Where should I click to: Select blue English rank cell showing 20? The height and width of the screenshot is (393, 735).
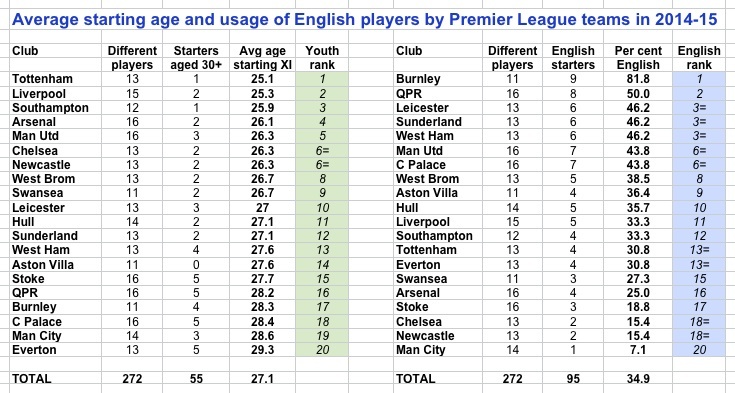point(699,350)
